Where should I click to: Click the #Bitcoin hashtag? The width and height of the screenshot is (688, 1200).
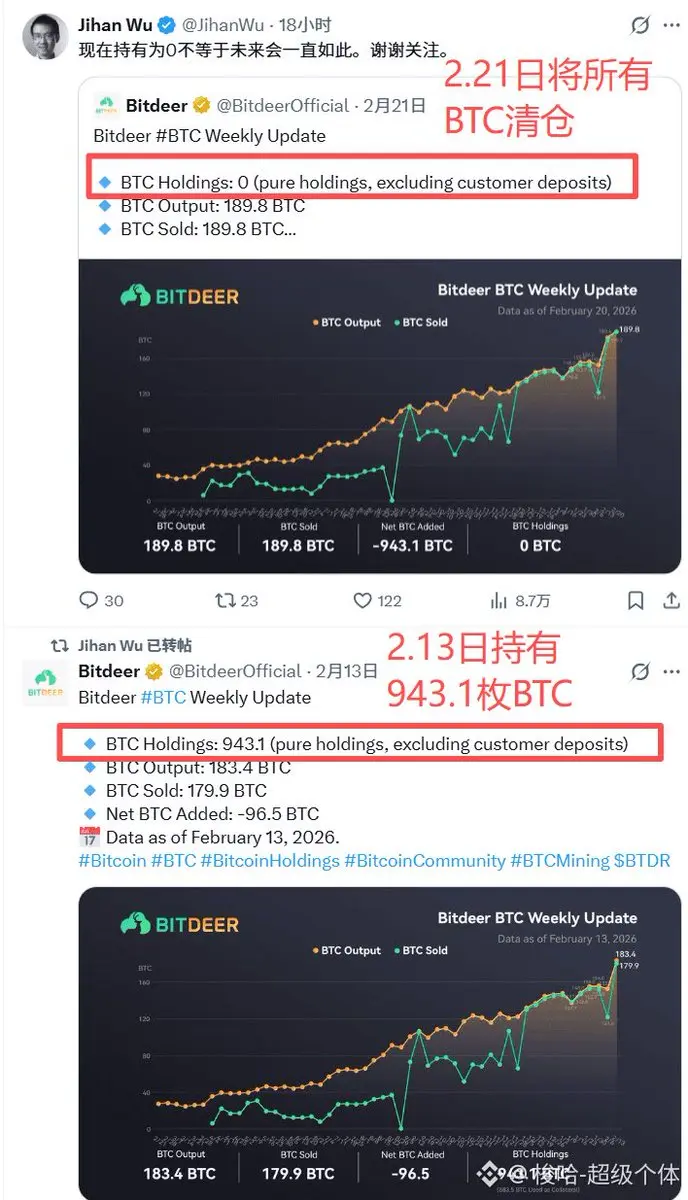[x=112, y=860]
